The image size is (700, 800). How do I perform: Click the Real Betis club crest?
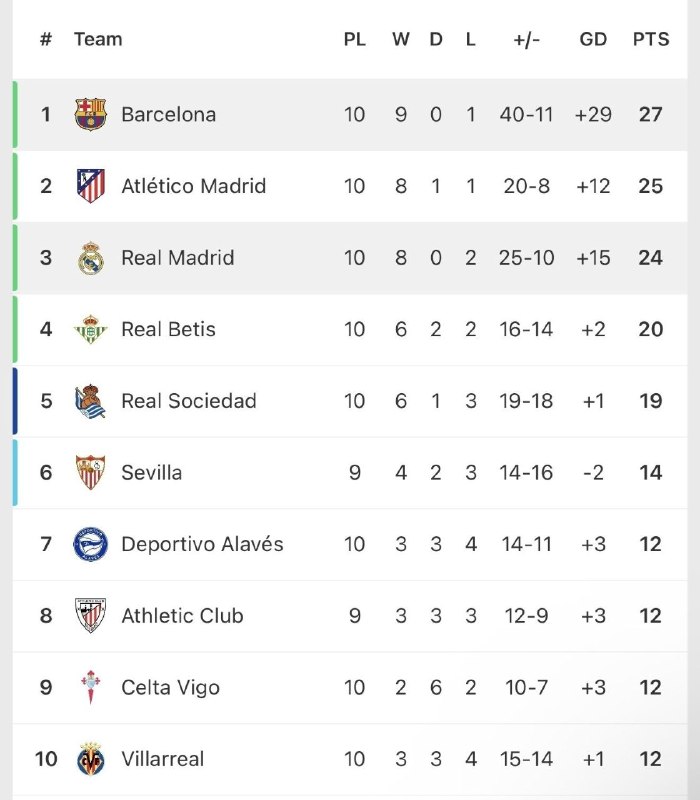(90, 329)
